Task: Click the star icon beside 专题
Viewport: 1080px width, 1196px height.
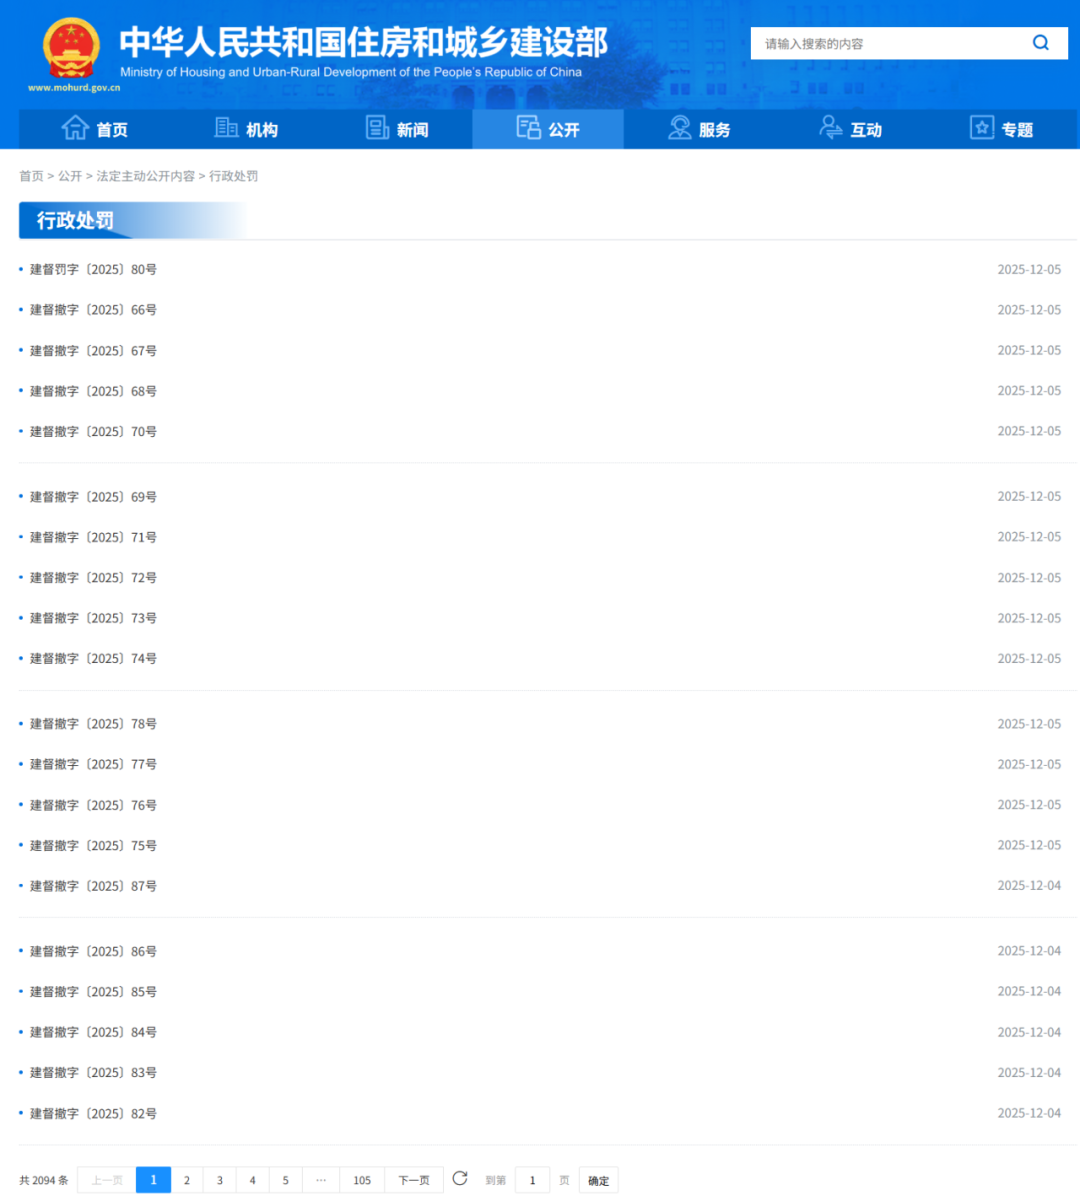Action: (981, 128)
